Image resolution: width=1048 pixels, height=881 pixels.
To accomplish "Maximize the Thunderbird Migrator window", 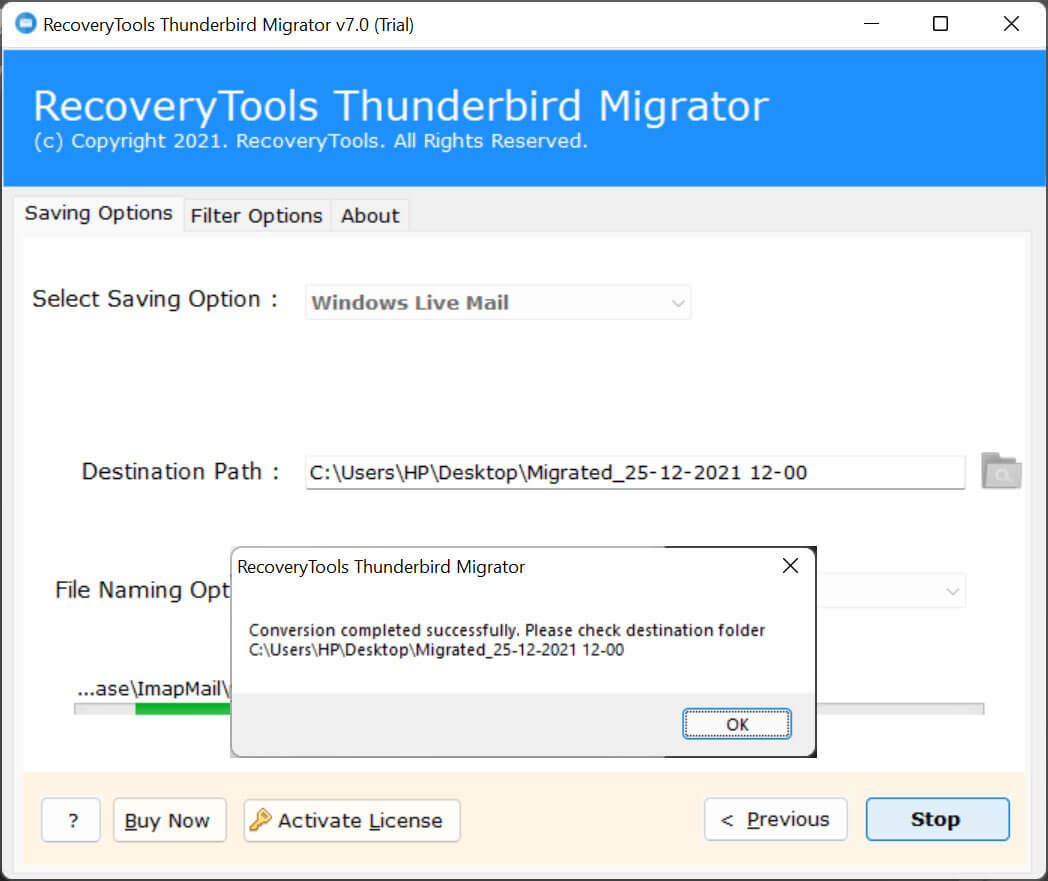I will tap(940, 23).
